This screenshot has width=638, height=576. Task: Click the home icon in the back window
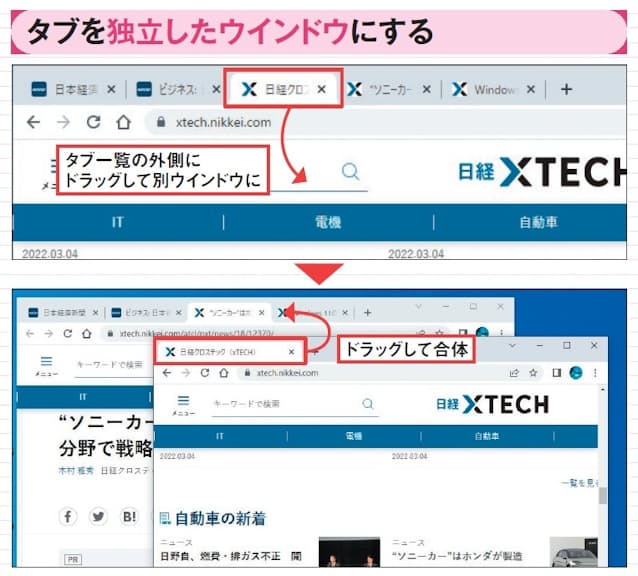[87, 334]
